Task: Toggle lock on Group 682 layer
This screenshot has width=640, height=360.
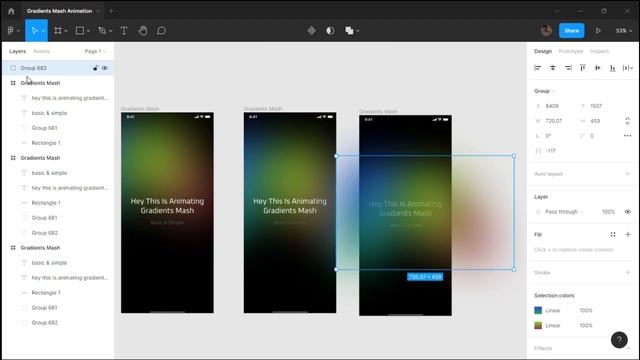Action: [95, 68]
